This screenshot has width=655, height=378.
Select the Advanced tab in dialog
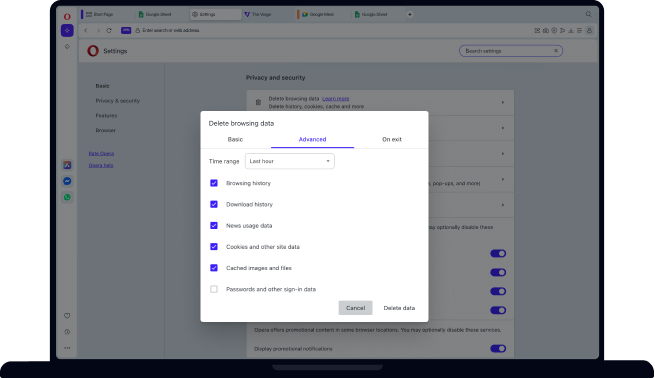point(312,140)
